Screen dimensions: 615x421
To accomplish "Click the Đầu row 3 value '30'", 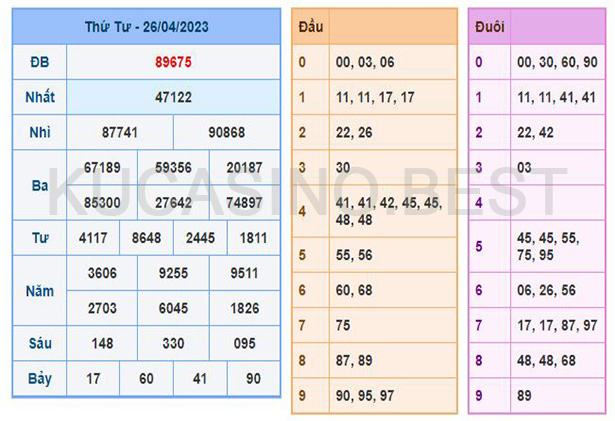I will [x=343, y=168].
